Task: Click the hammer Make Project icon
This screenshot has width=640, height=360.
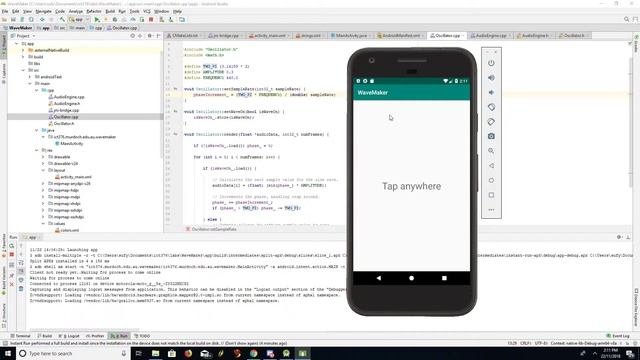Action: [x=62, y=20]
